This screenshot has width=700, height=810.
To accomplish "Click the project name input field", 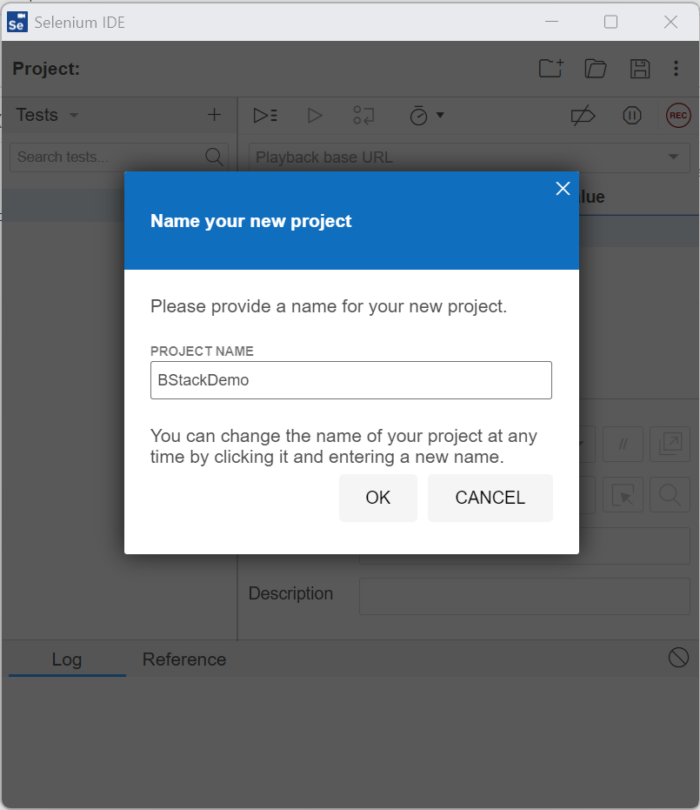I will pyautogui.click(x=350, y=380).
